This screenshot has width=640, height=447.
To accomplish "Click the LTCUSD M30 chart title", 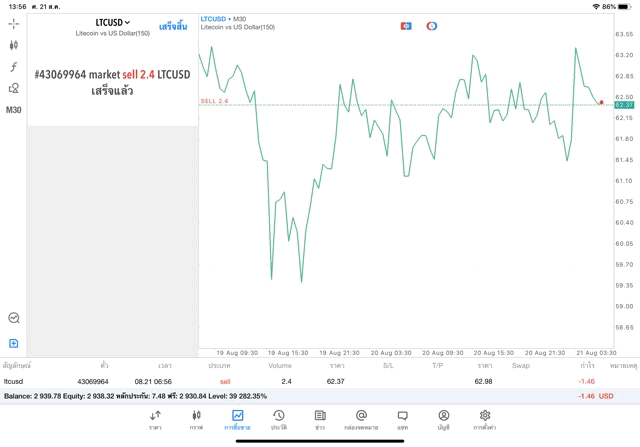I will pyautogui.click(x=223, y=19).
